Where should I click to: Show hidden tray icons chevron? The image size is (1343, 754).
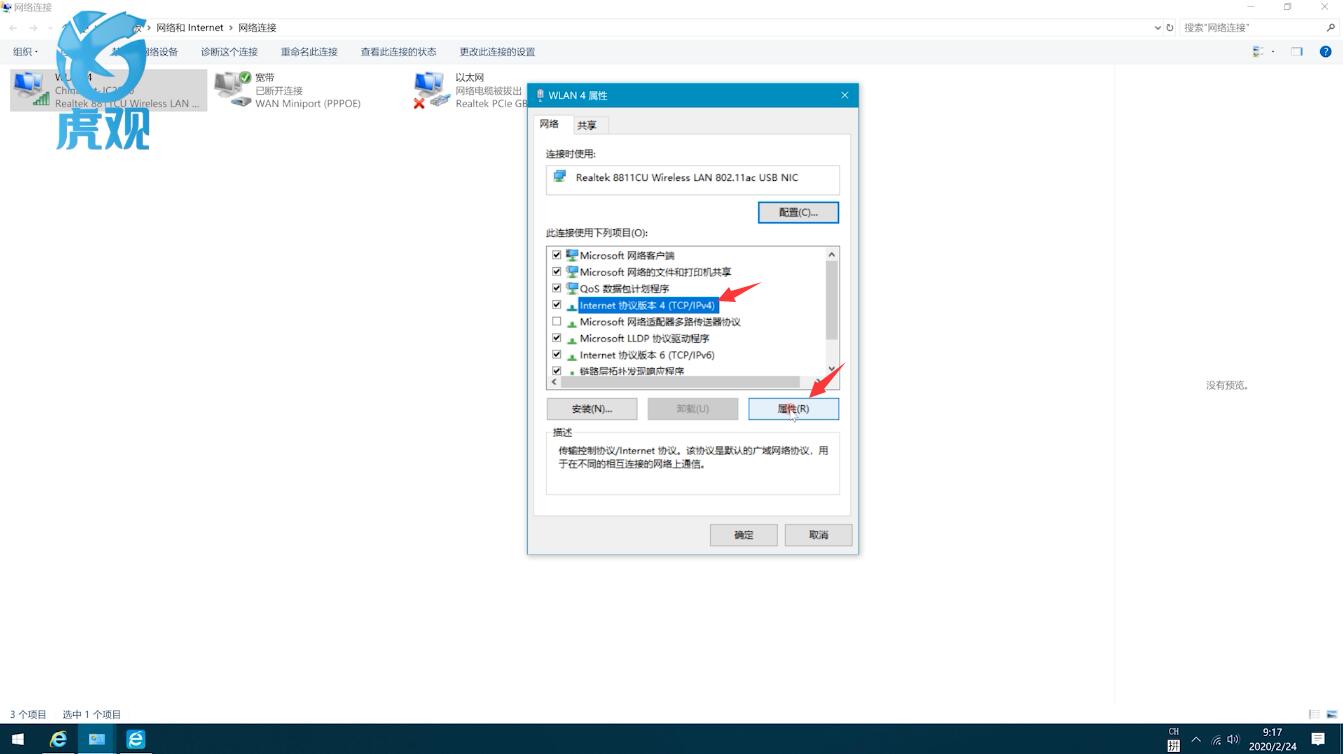point(1196,739)
